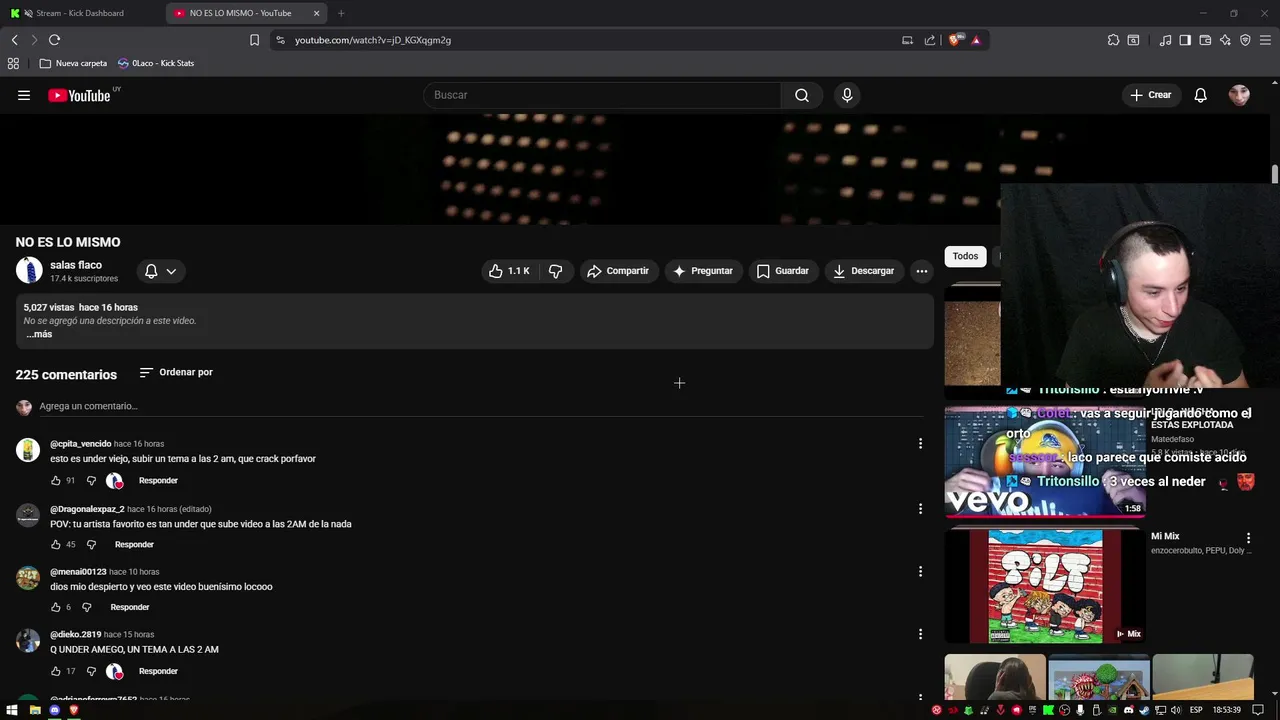This screenshot has height=720, width=1280.
Task: Open Windows notification center icon
Action: tap(1258, 710)
